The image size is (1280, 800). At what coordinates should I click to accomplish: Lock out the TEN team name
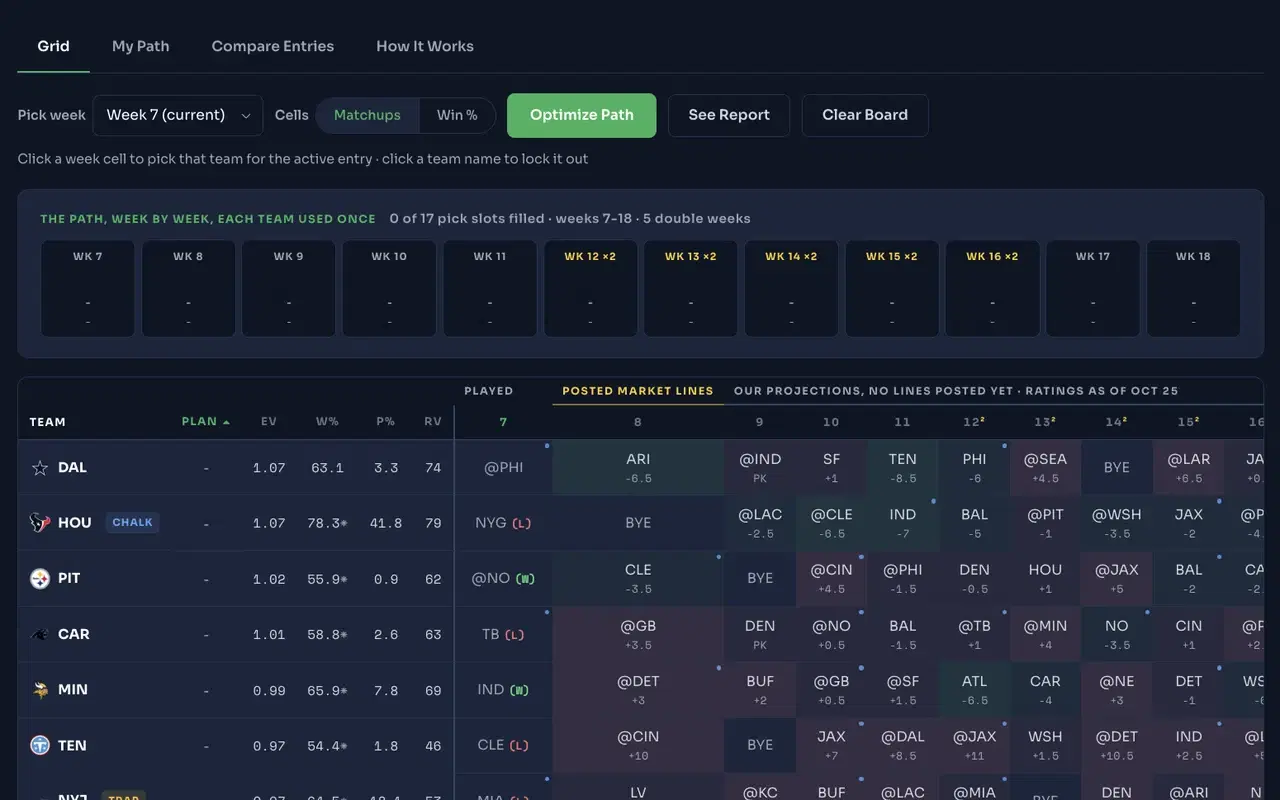[x=72, y=745]
